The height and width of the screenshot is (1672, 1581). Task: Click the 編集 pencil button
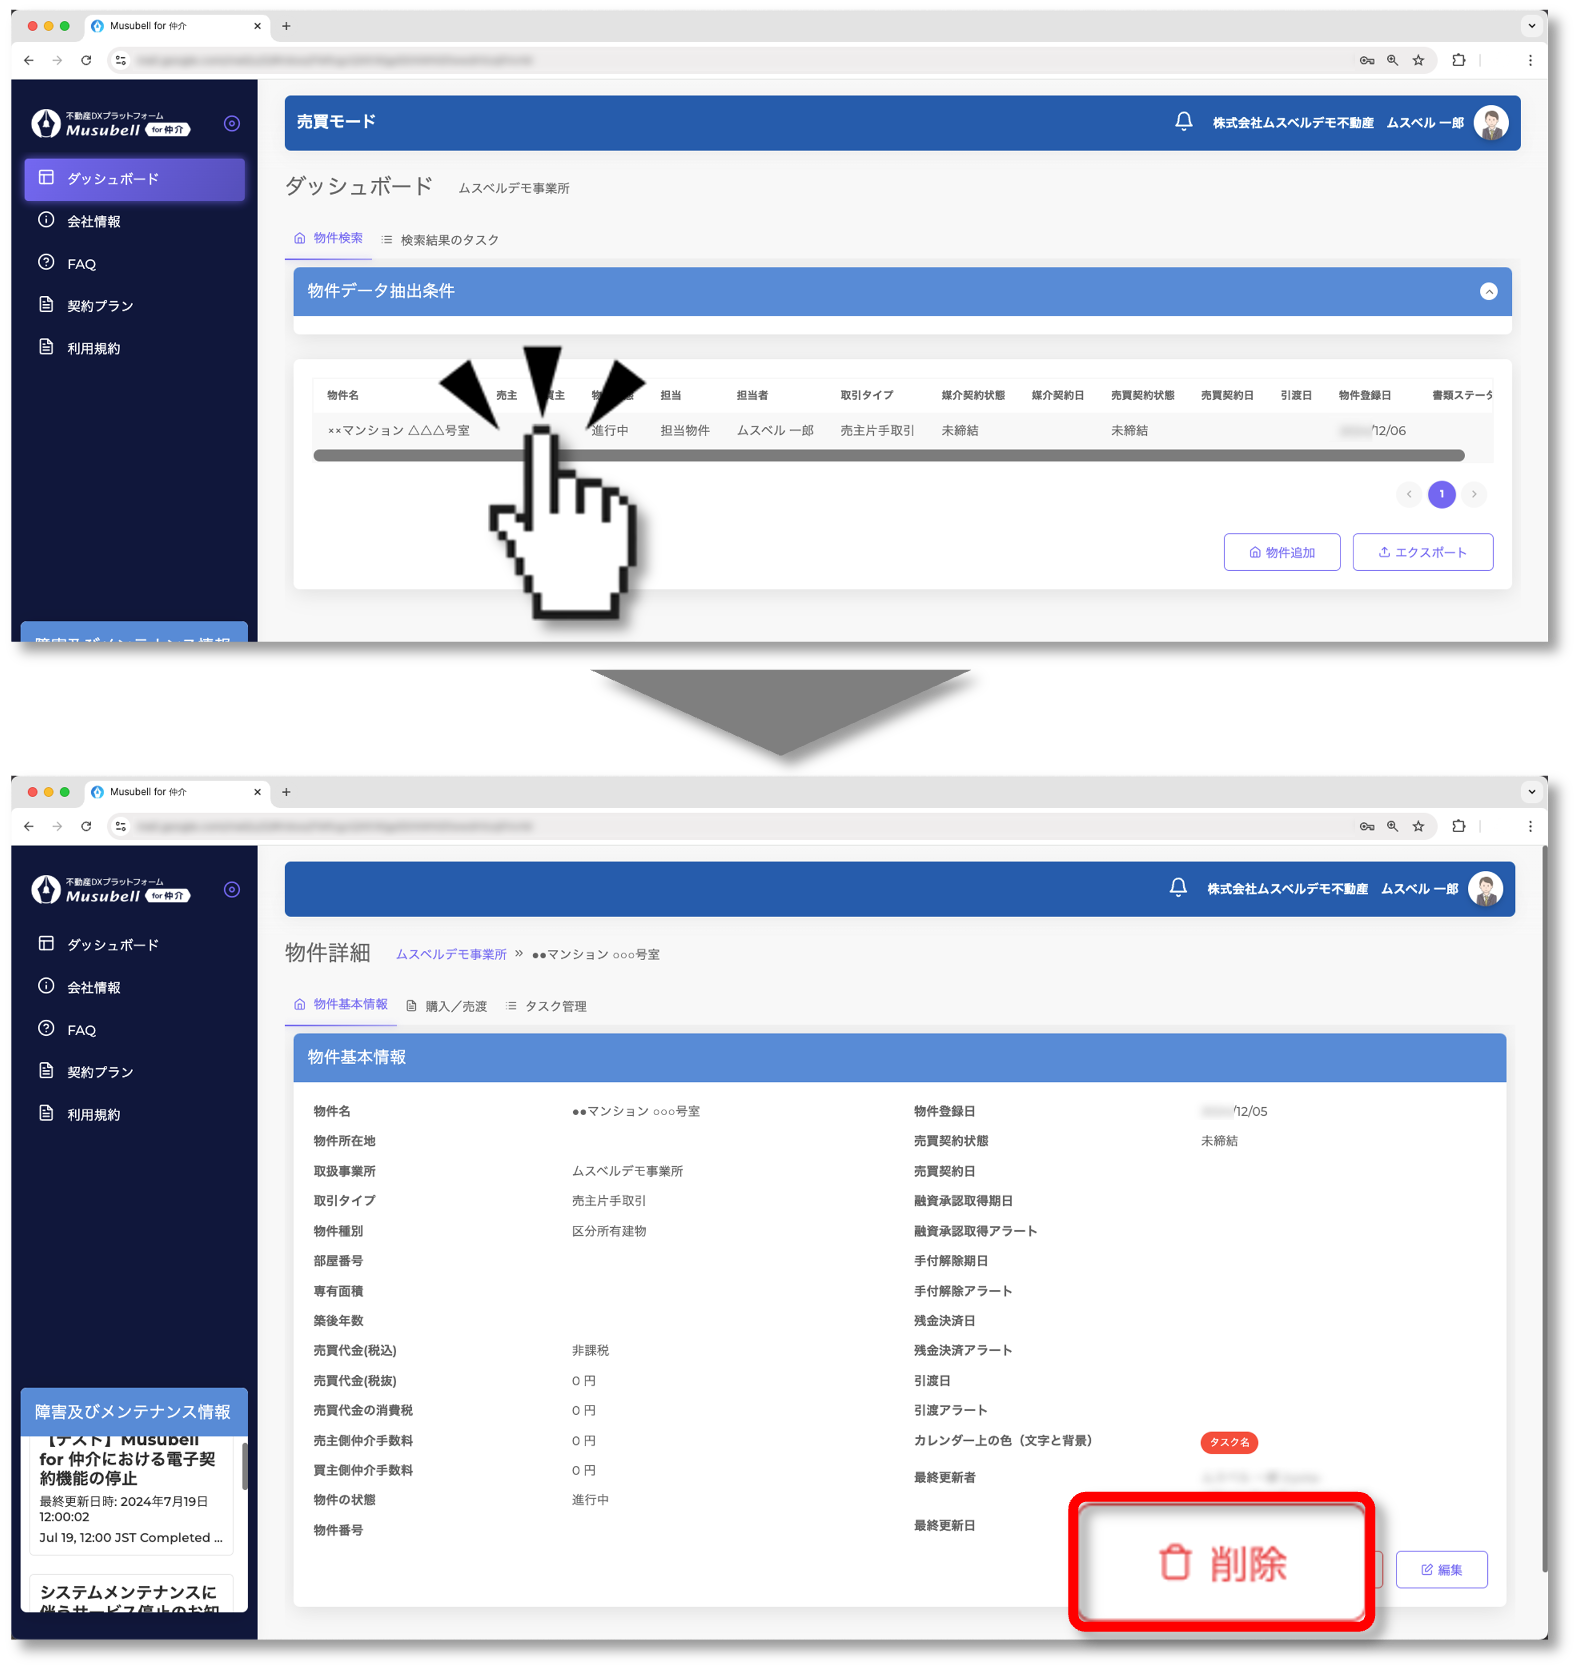pos(1441,1569)
